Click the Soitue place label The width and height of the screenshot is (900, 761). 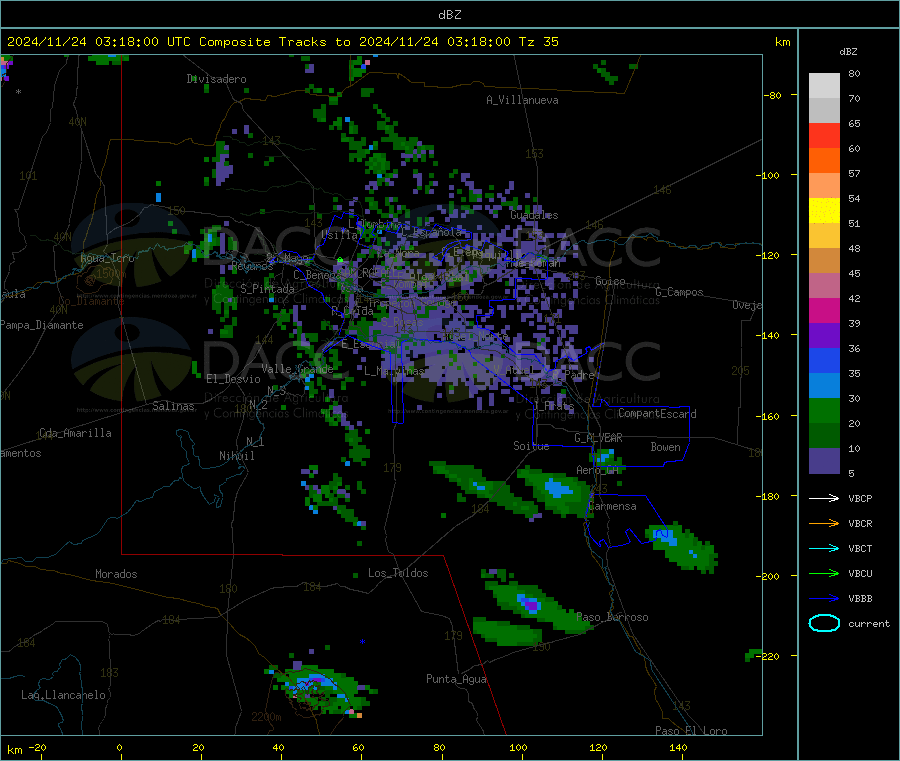pos(531,446)
